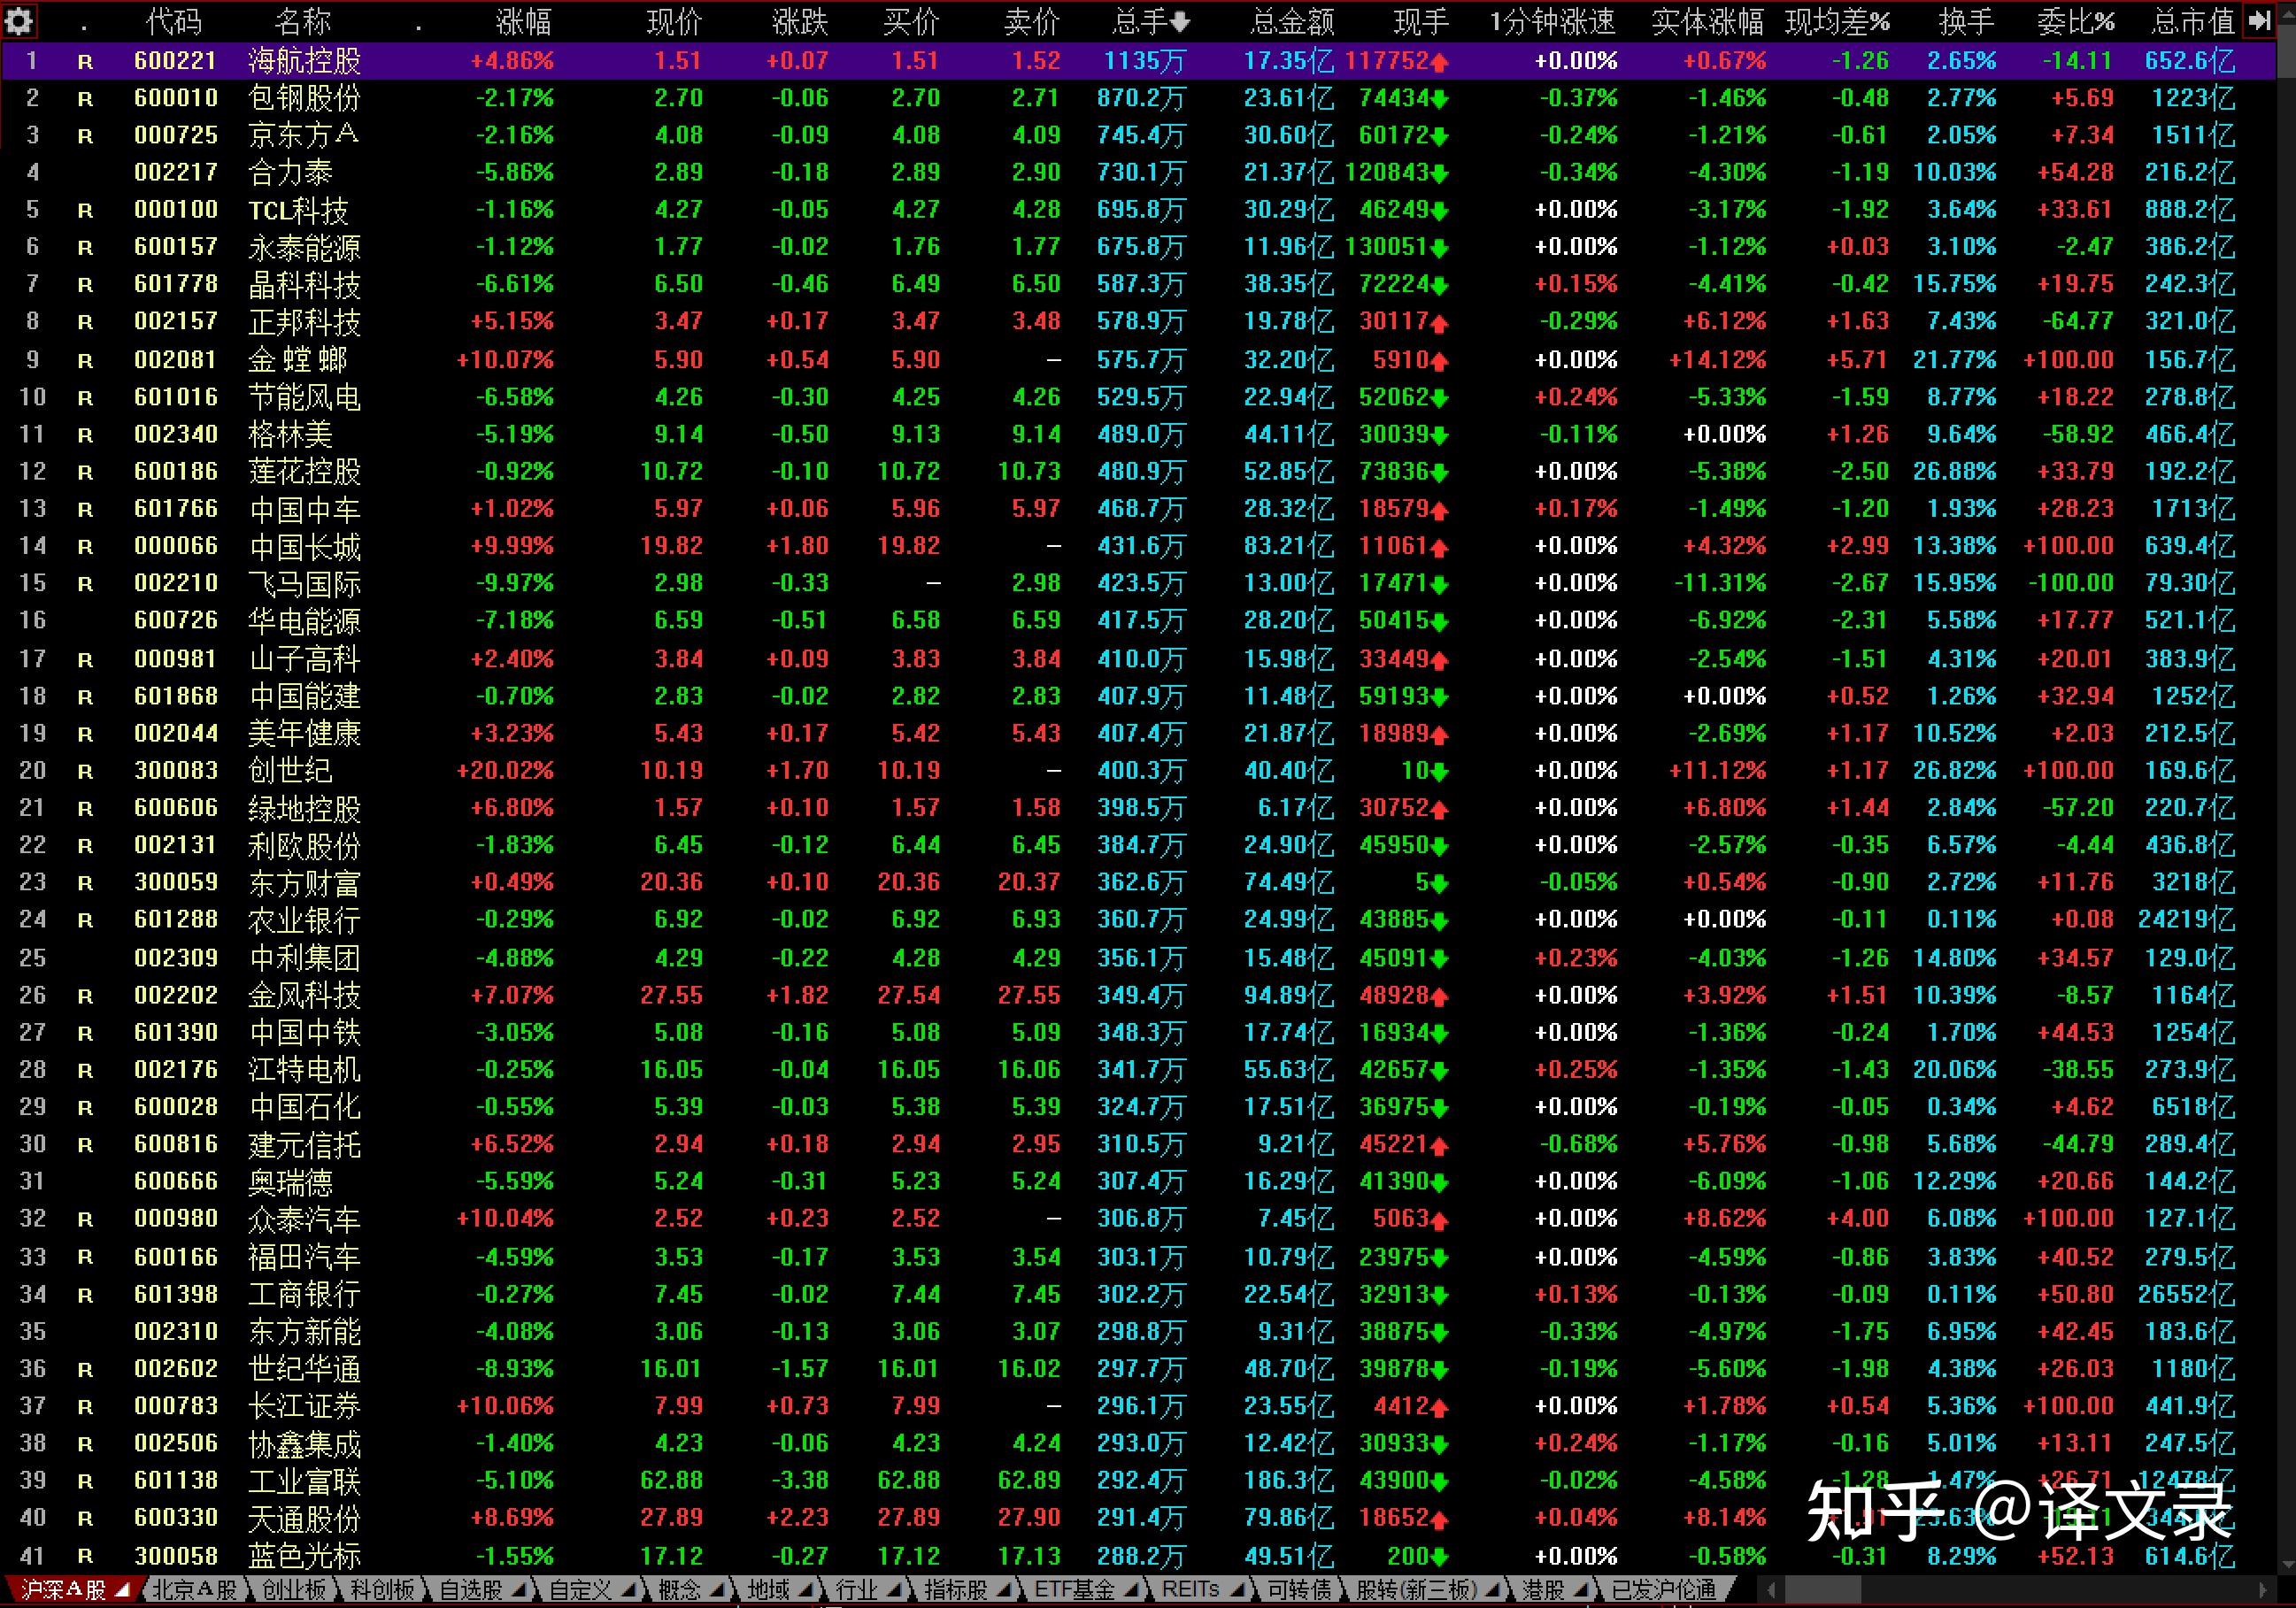Click the 委比% column header
Screen dimensions: 2296x1608
click(2076, 21)
